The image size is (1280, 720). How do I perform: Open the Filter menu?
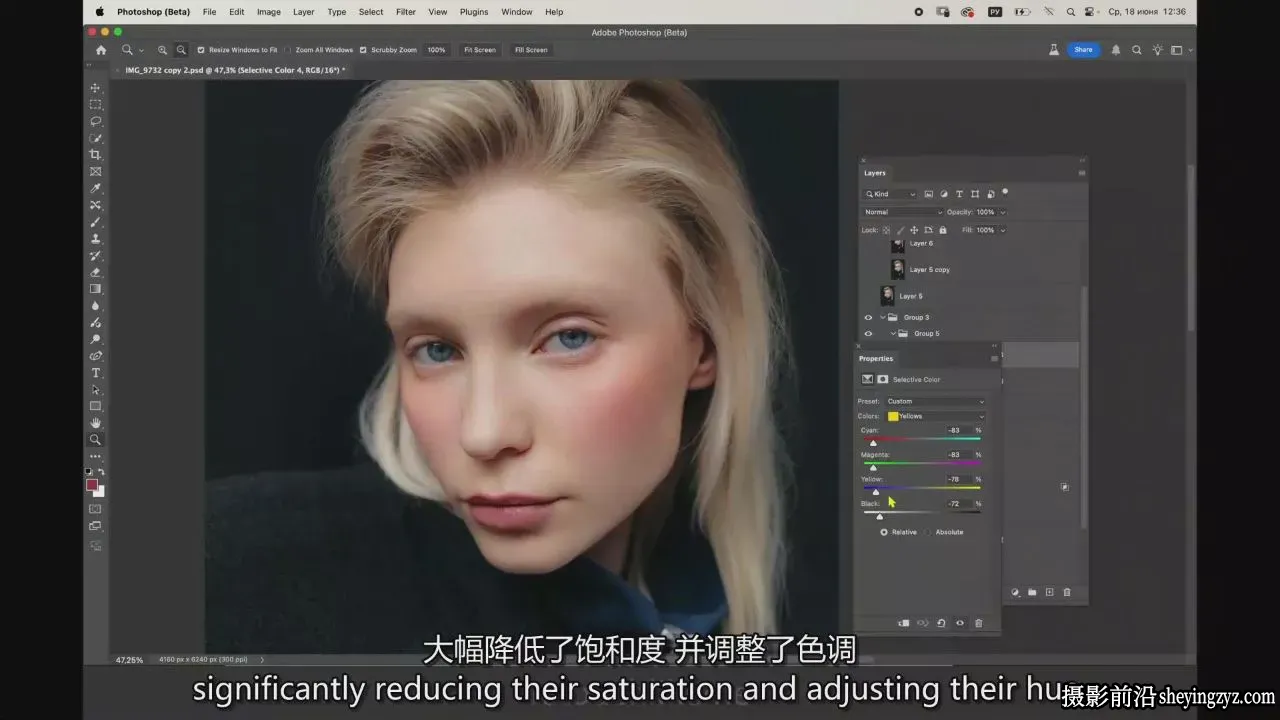[406, 12]
